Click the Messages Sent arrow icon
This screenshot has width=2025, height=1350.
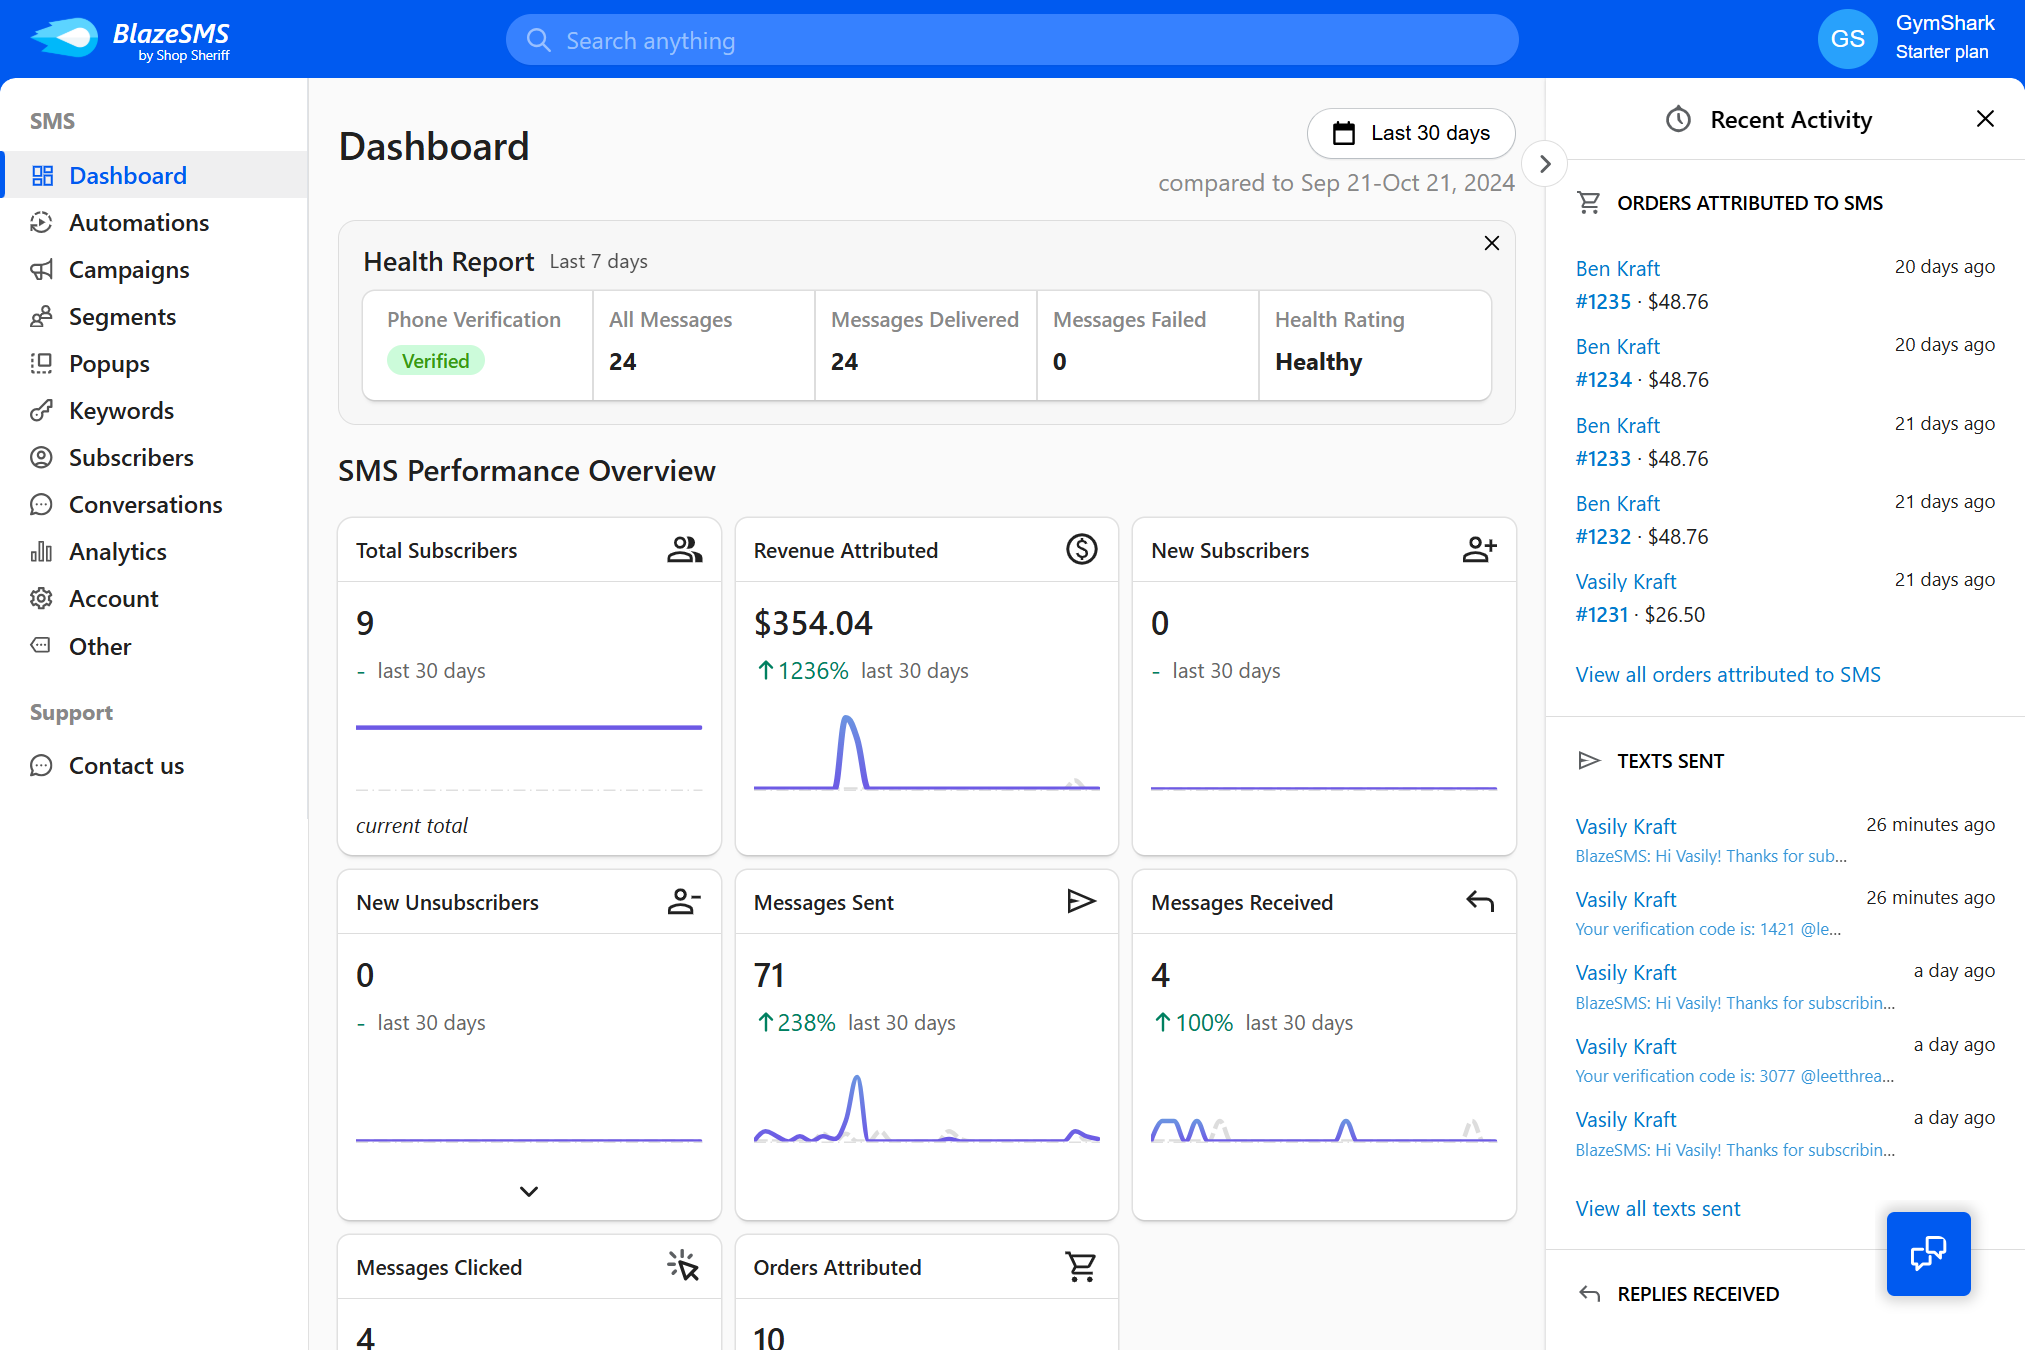pyautogui.click(x=1081, y=902)
